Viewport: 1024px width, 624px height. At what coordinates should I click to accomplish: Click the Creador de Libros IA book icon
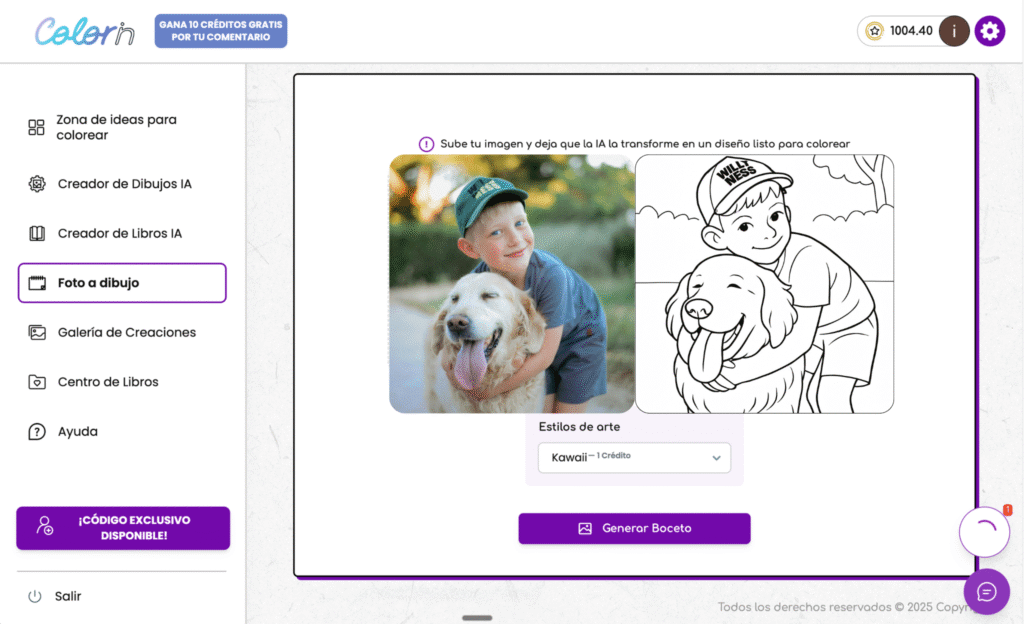tap(37, 233)
